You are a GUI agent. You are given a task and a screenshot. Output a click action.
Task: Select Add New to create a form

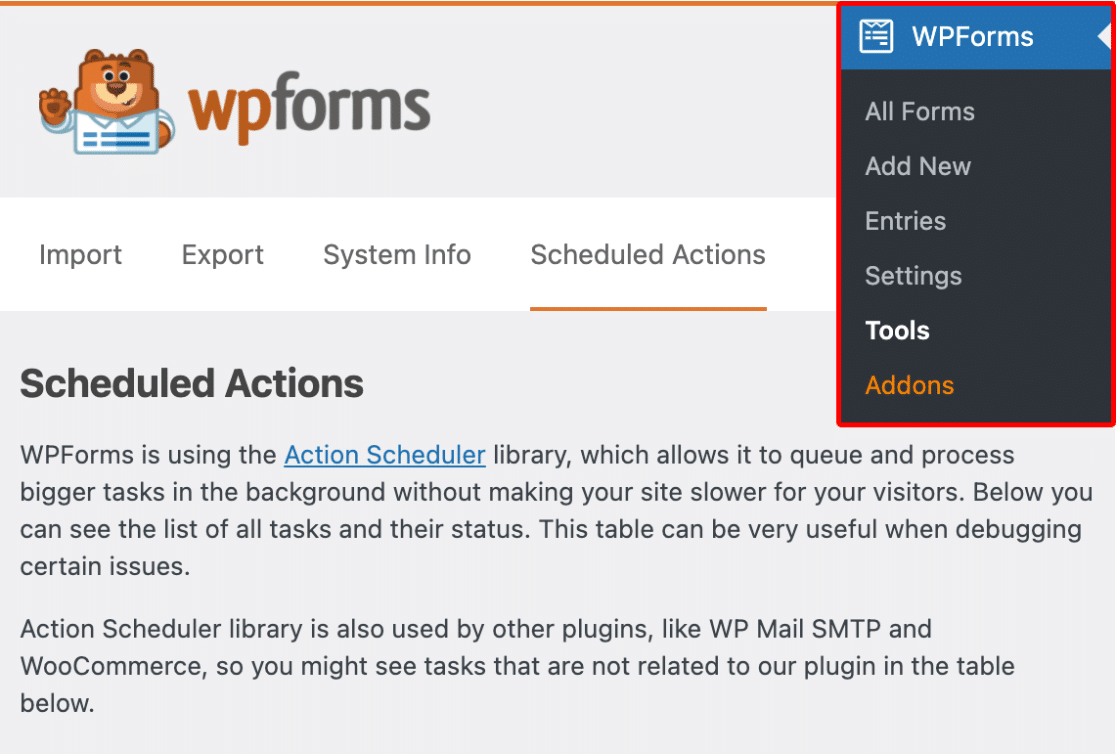(x=917, y=166)
